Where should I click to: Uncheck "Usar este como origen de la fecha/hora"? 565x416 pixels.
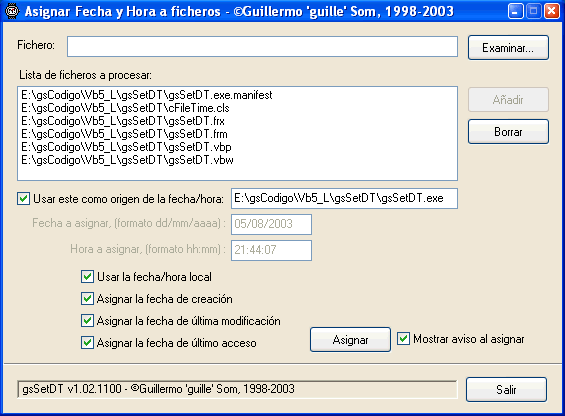pos(23,199)
